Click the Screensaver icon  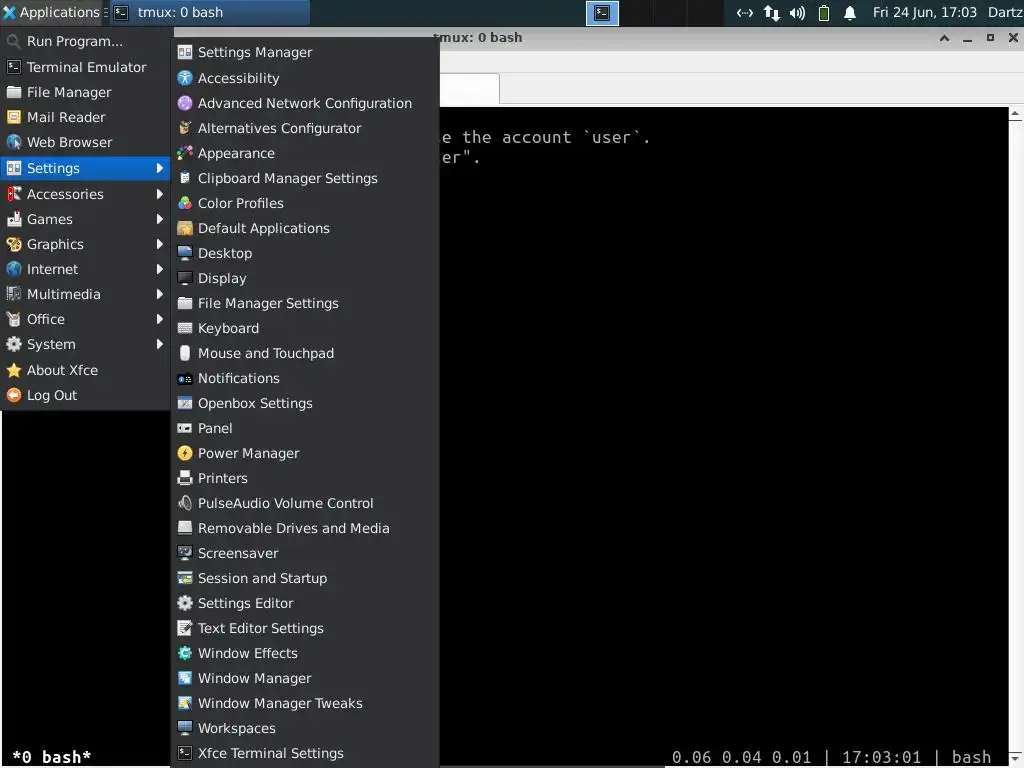(185, 553)
